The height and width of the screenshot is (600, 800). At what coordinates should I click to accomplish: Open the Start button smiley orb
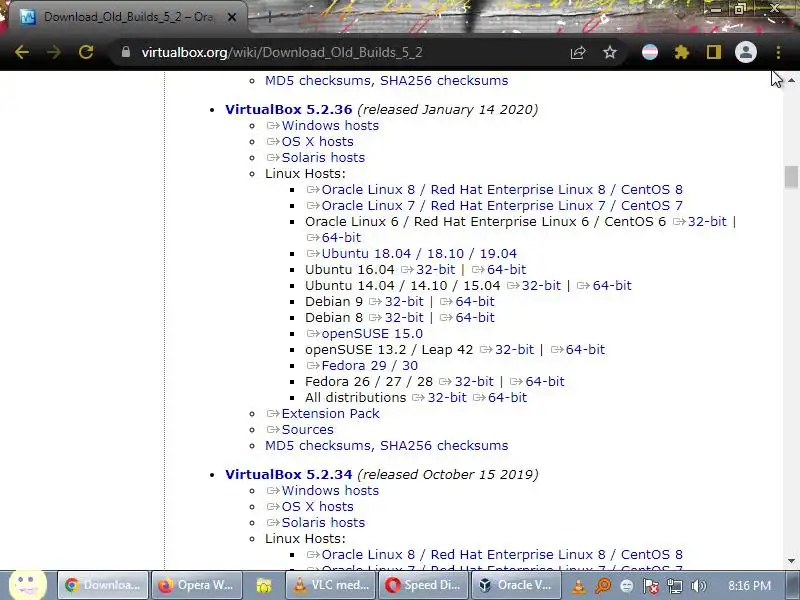(28, 585)
